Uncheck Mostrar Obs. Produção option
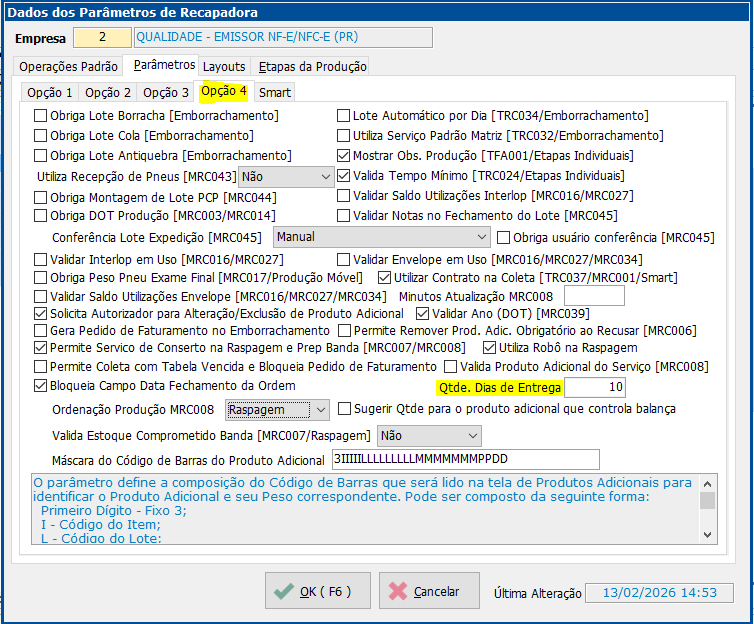This screenshot has height=624, width=754. click(345, 156)
